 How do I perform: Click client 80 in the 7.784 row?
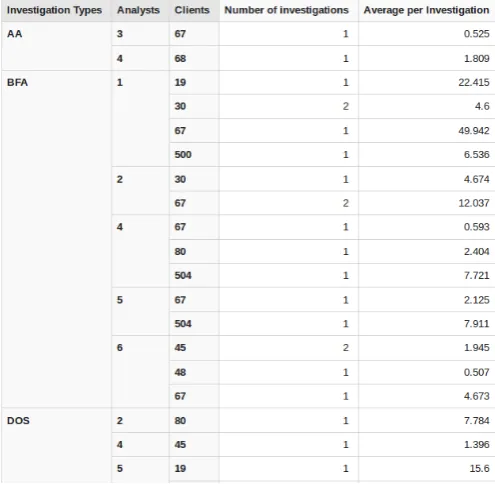(x=180, y=421)
